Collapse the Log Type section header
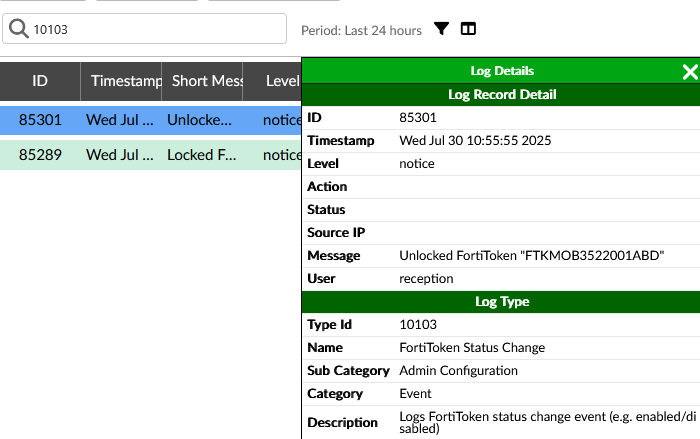 pyautogui.click(x=502, y=301)
